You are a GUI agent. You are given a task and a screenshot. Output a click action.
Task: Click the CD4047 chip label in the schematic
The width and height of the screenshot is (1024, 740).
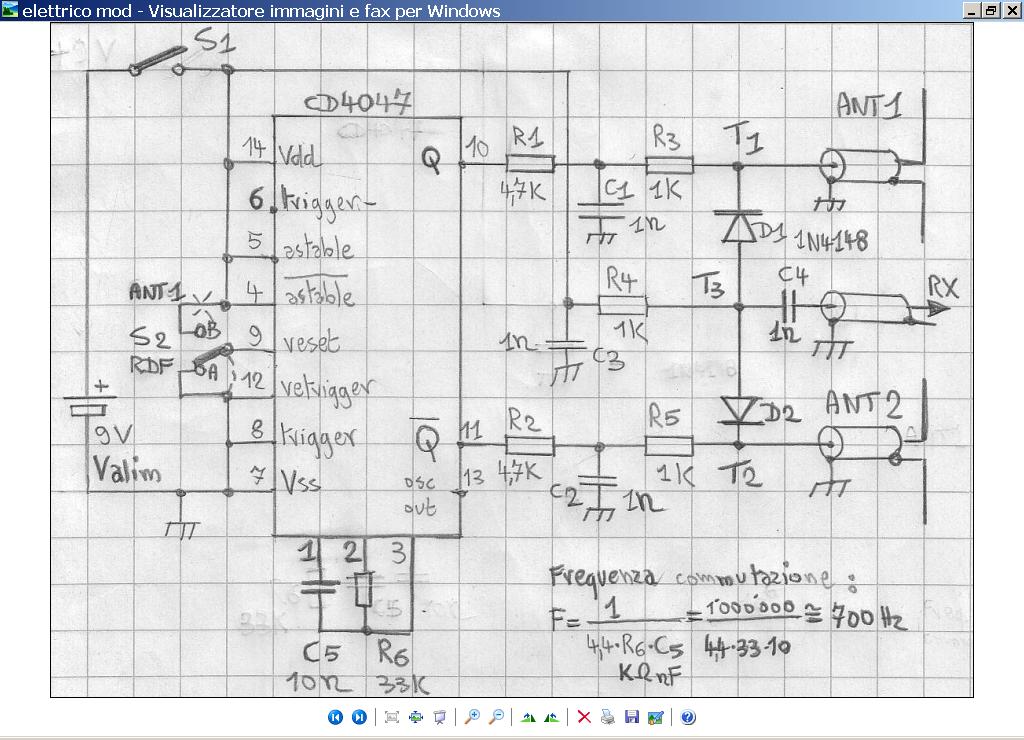pos(358,103)
